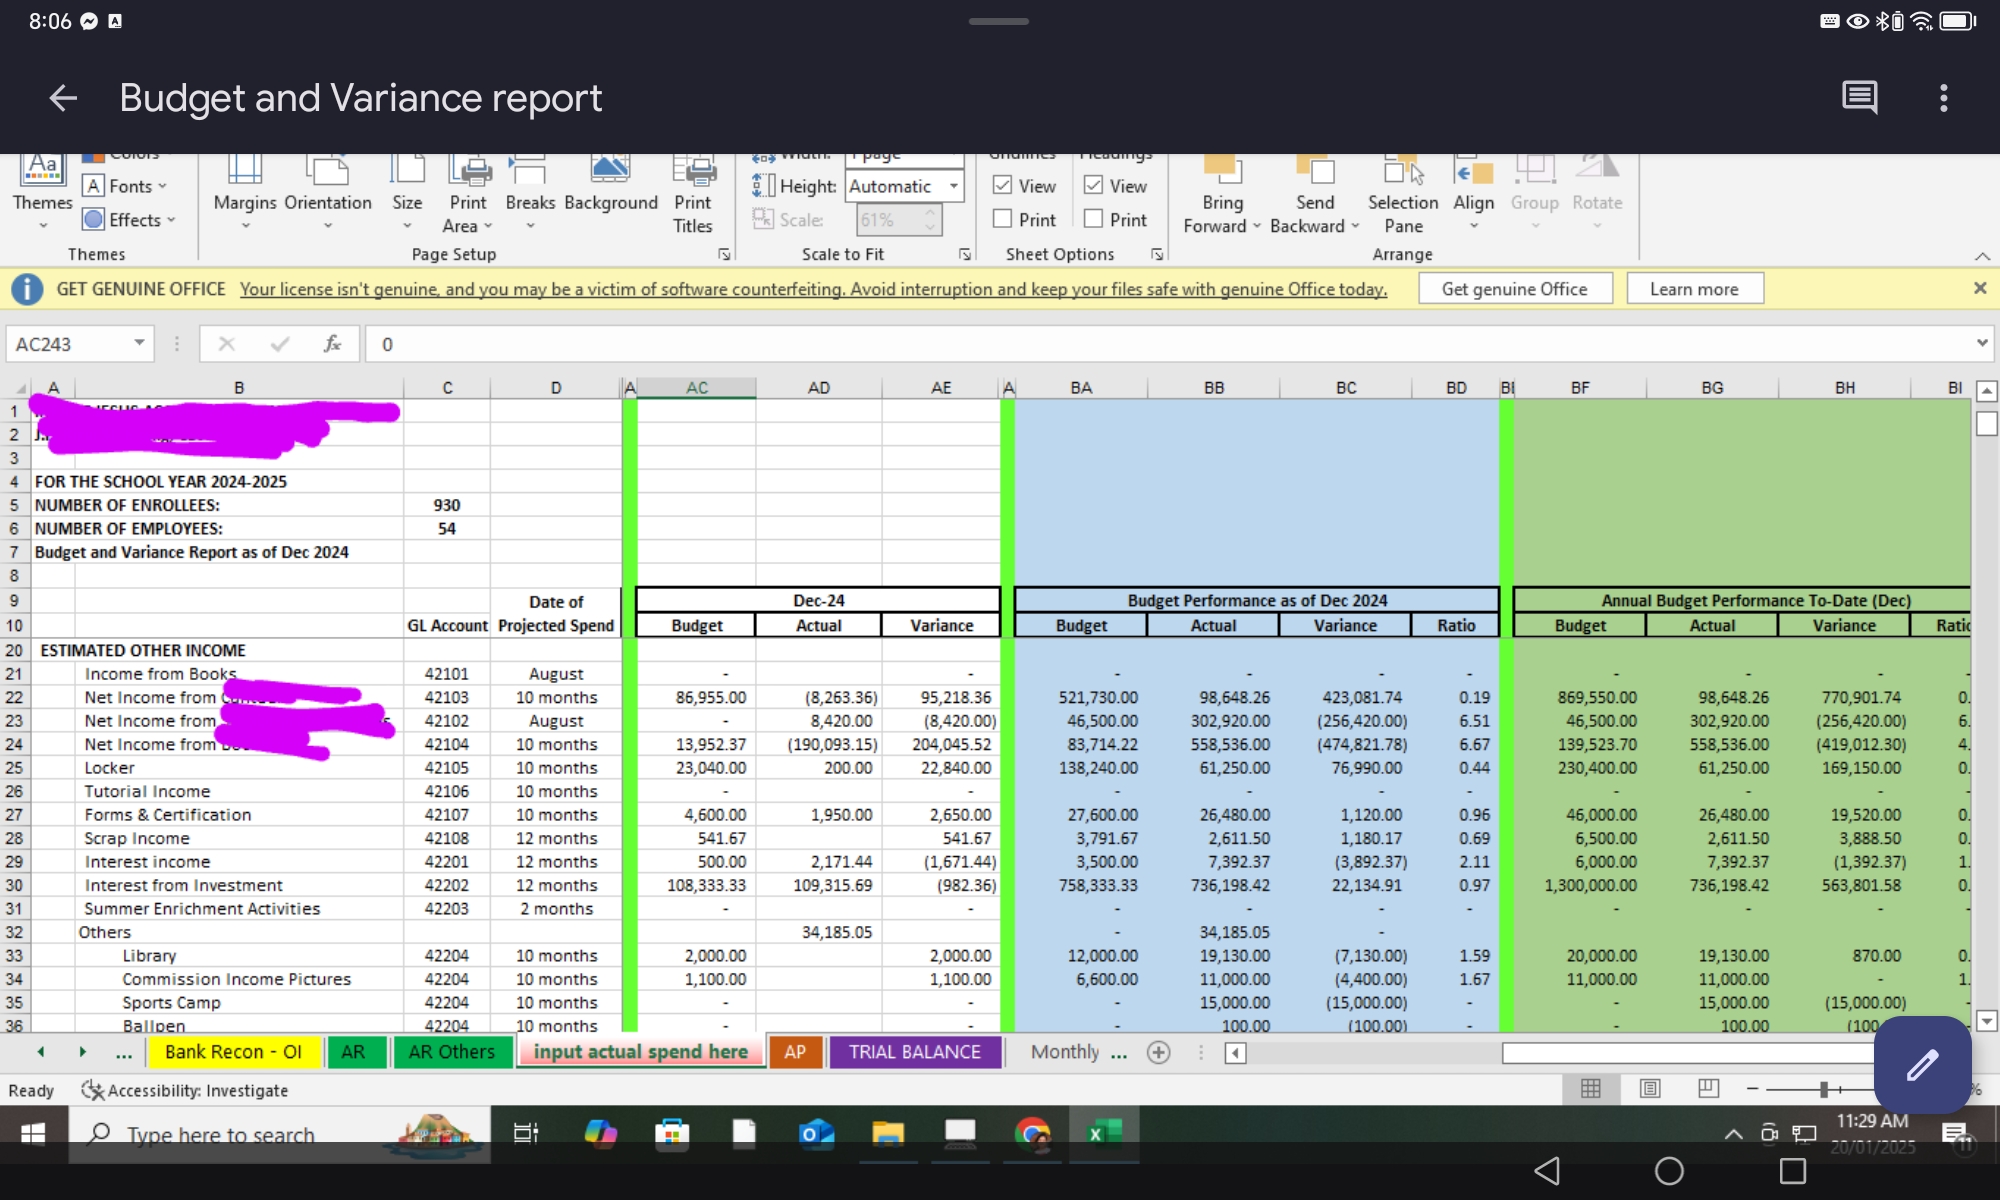Expand the Height Automatic dropdown
2000x1200 pixels.
tap(954, 186)
